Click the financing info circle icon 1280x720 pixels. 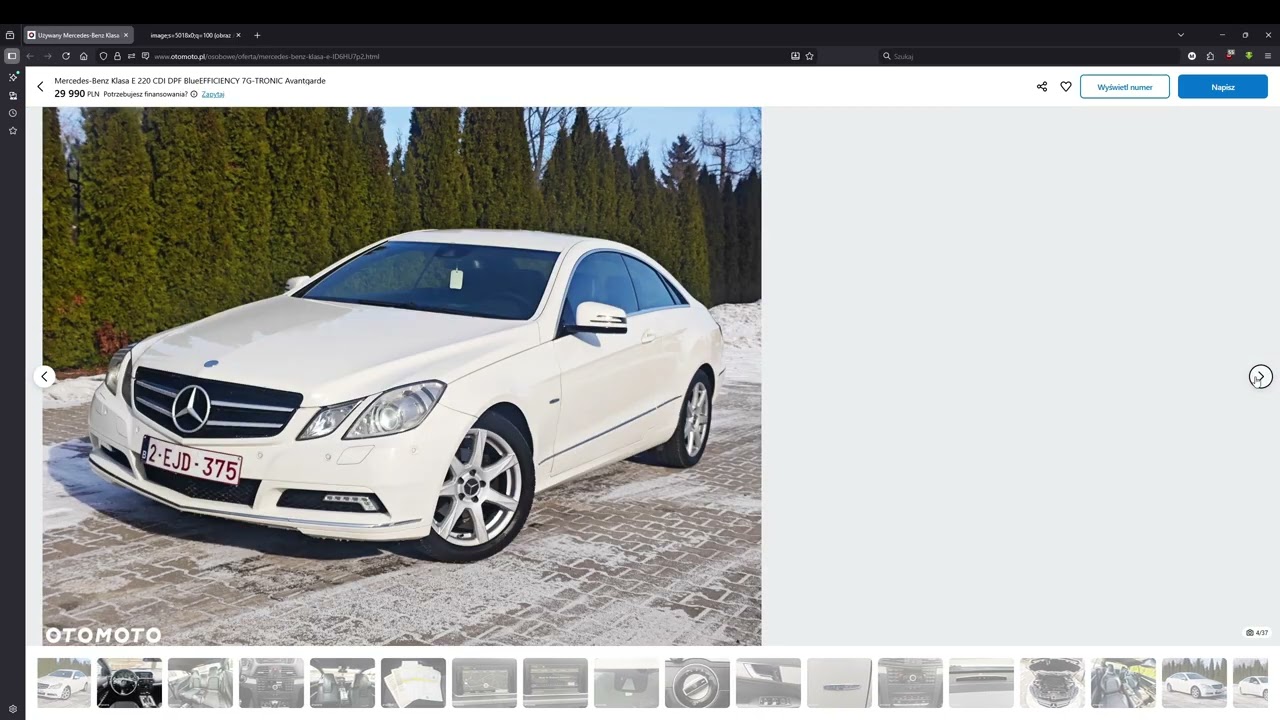coord(194,94)
